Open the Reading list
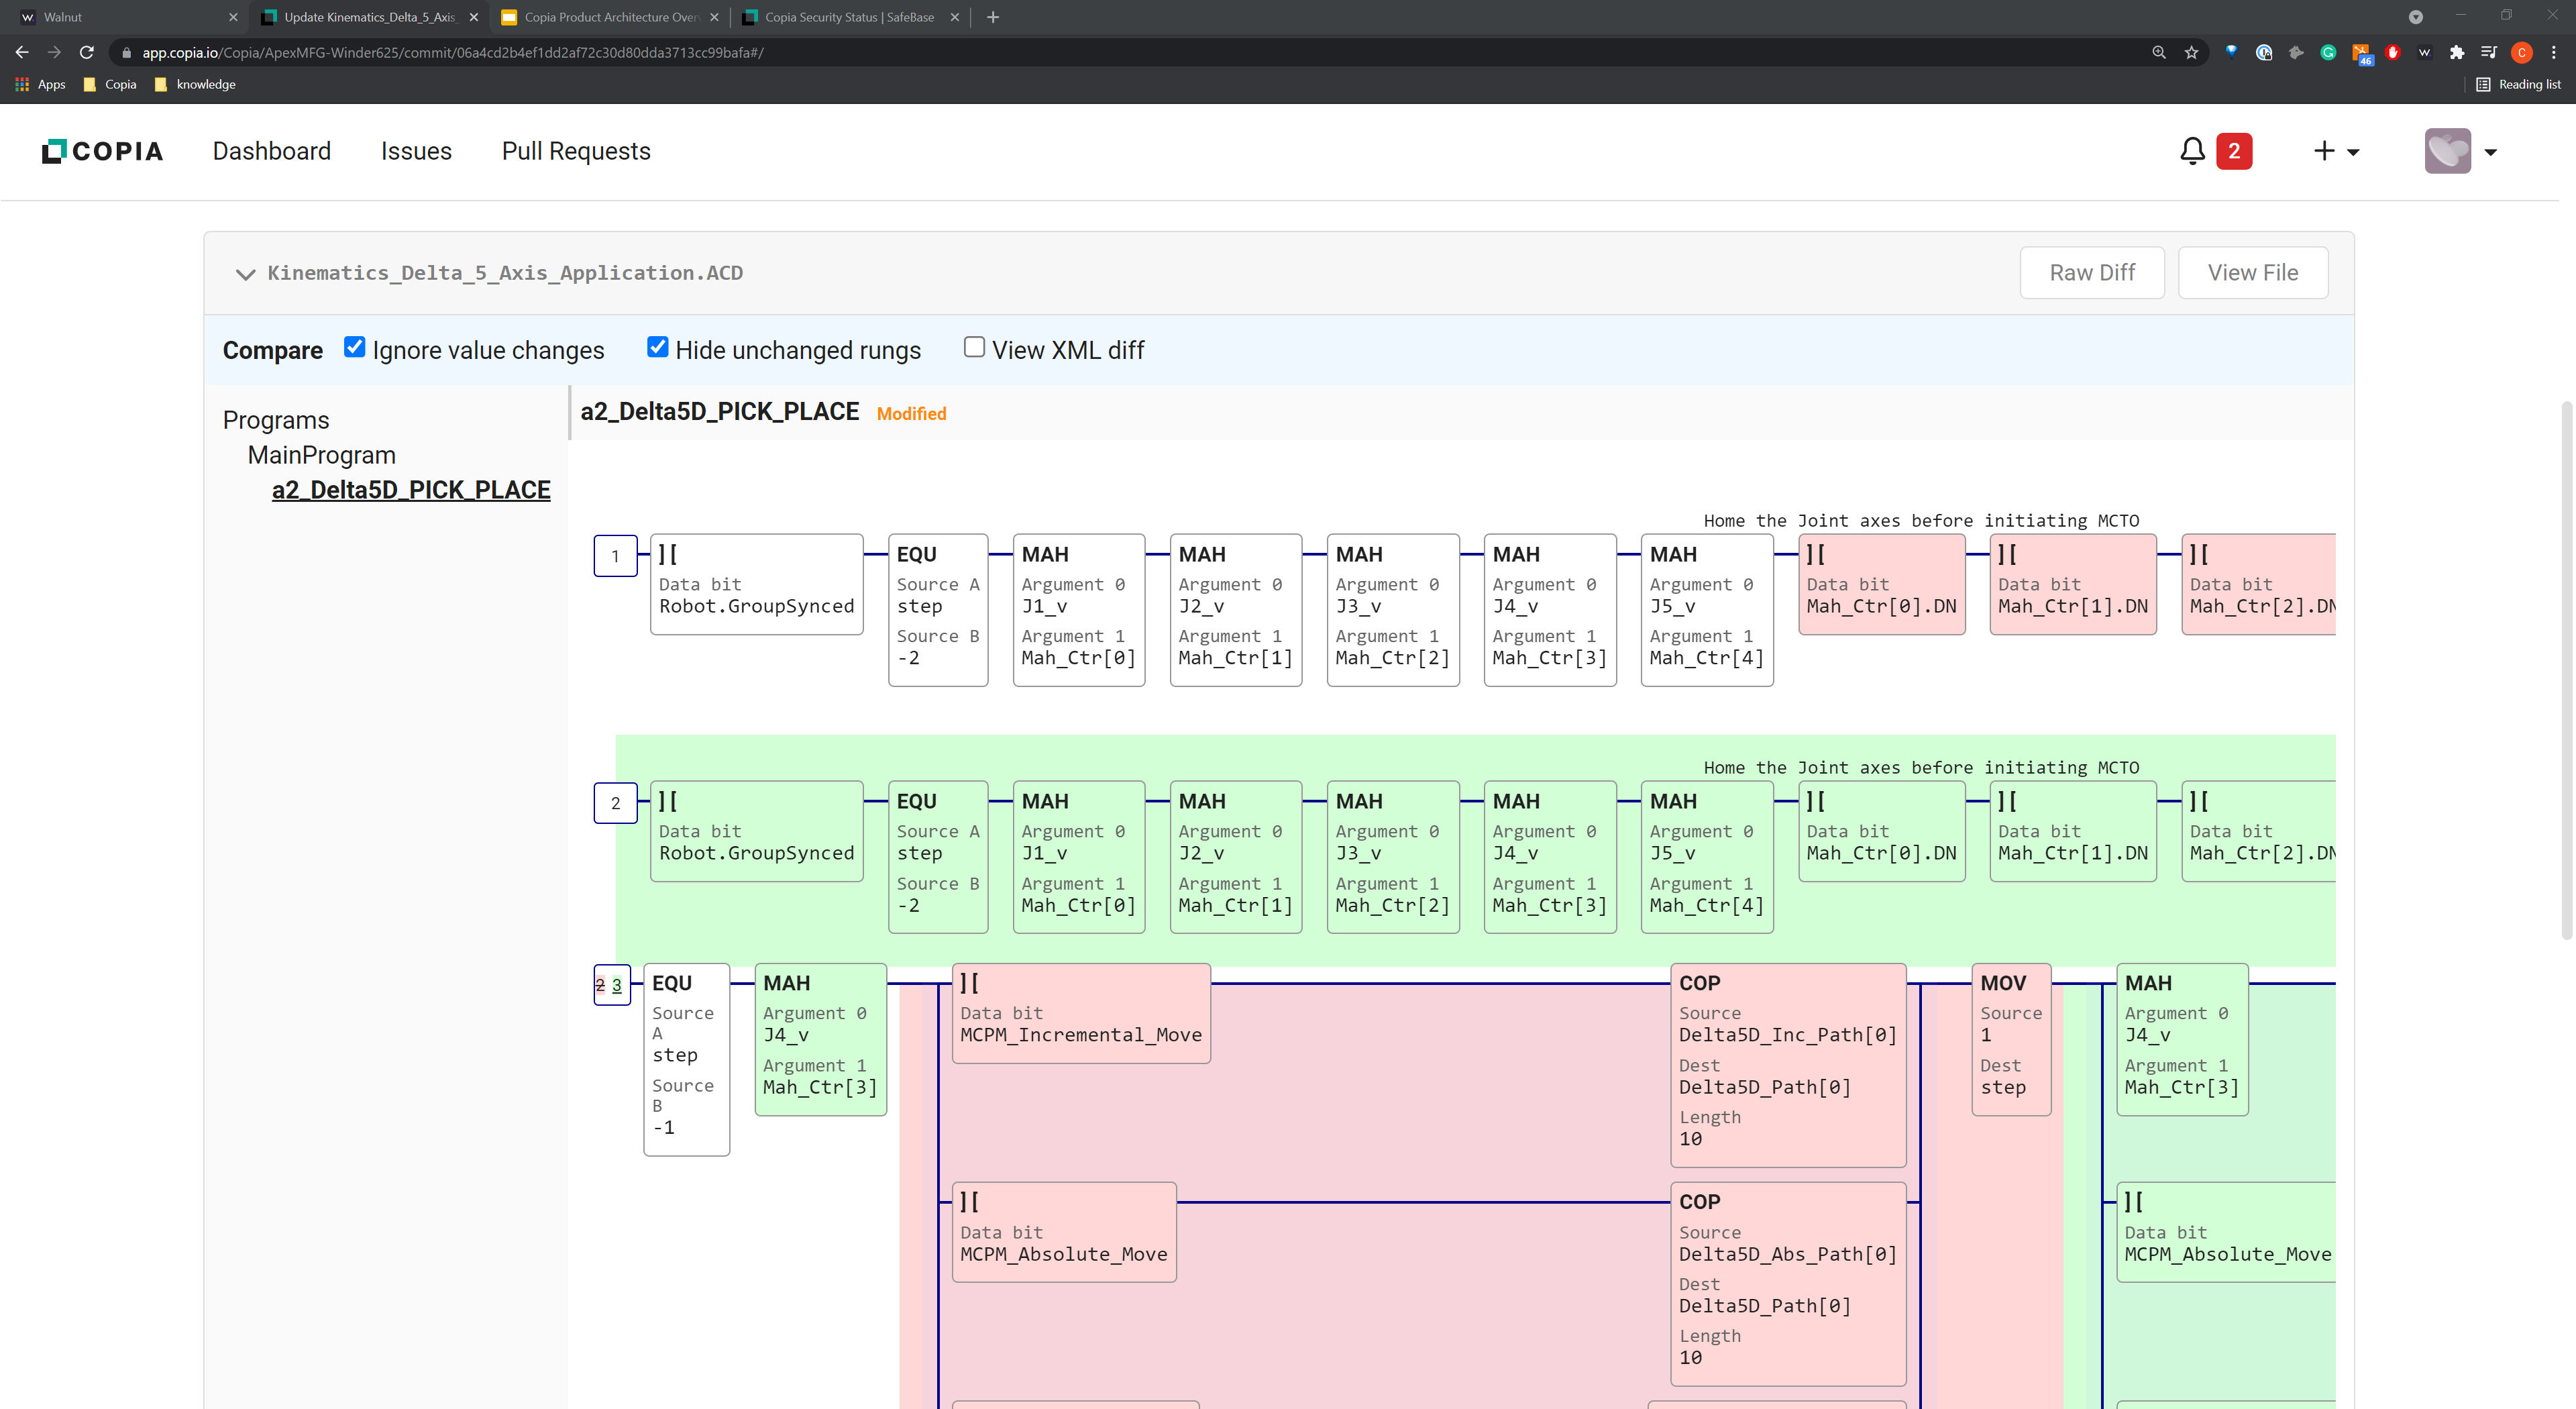Image resolution: width=2576 pixels, height=1409 pixels. (x=2517, y=85)
